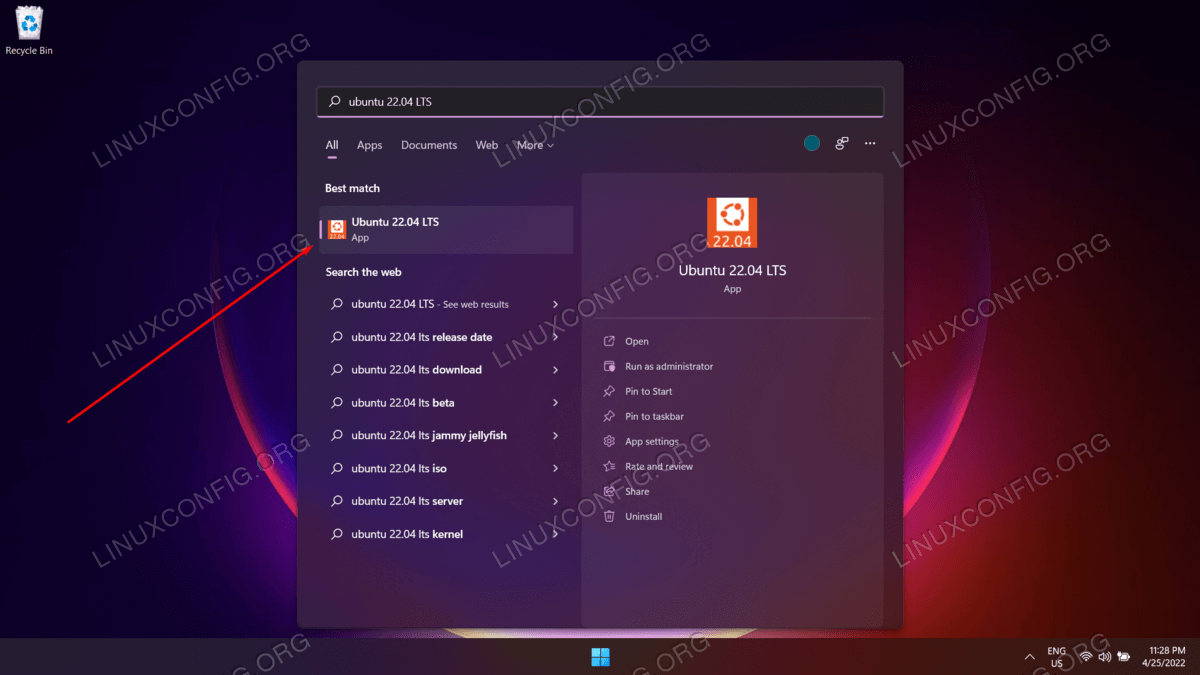1200x675 pixels.
Task: Click the teal user account circle icon
Action: [x=812, y=144]
